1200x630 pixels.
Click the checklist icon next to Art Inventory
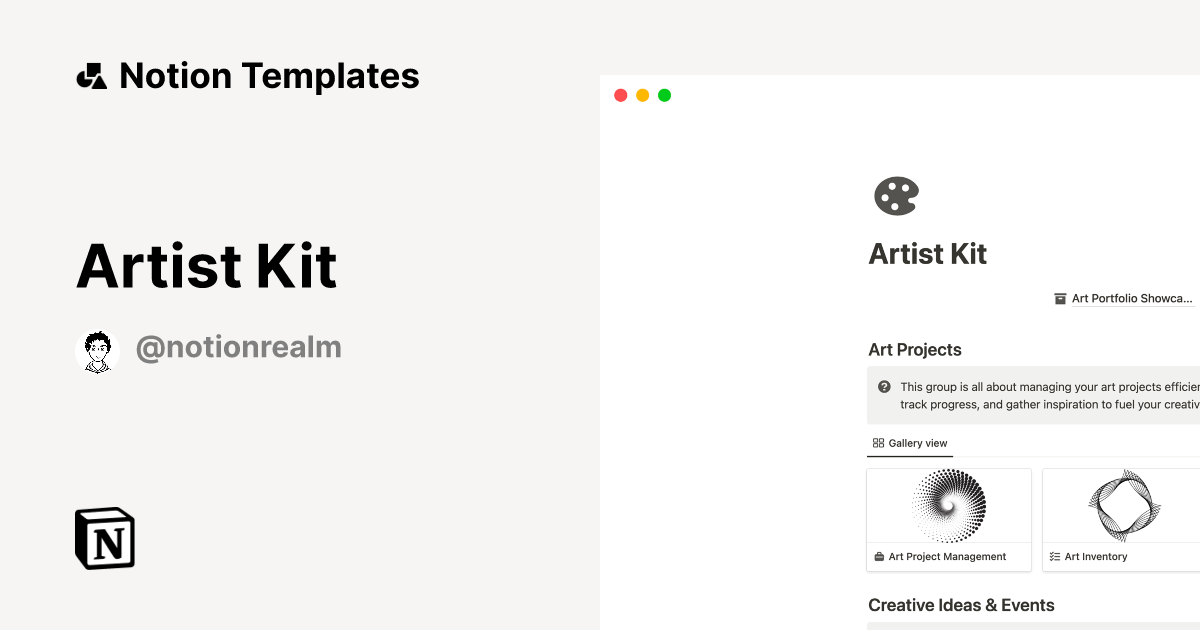point(1053,556)
